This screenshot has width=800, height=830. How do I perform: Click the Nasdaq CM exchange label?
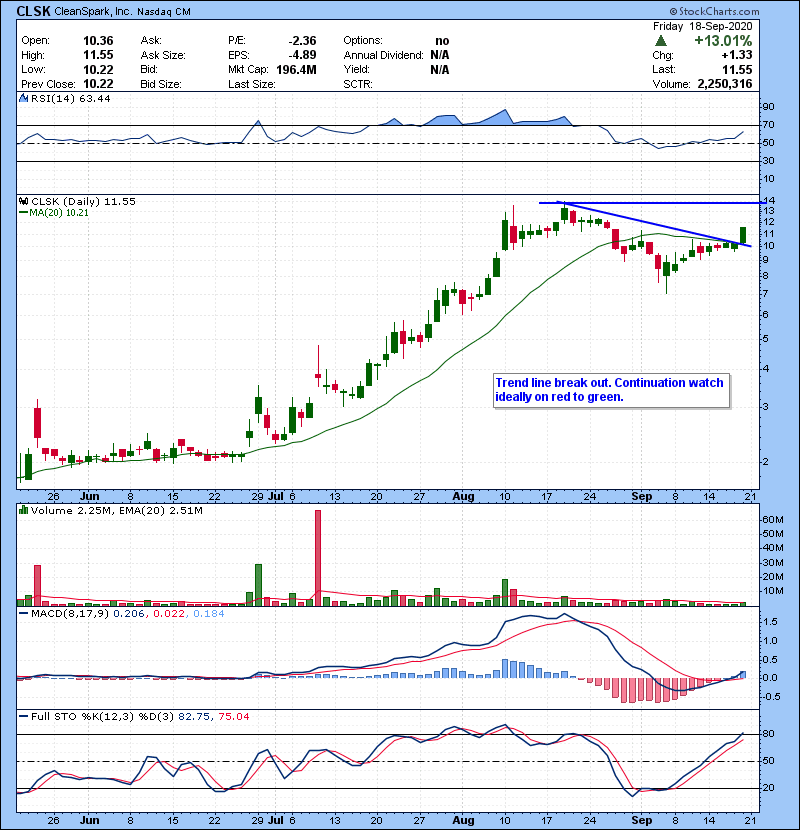pos(164,12)
